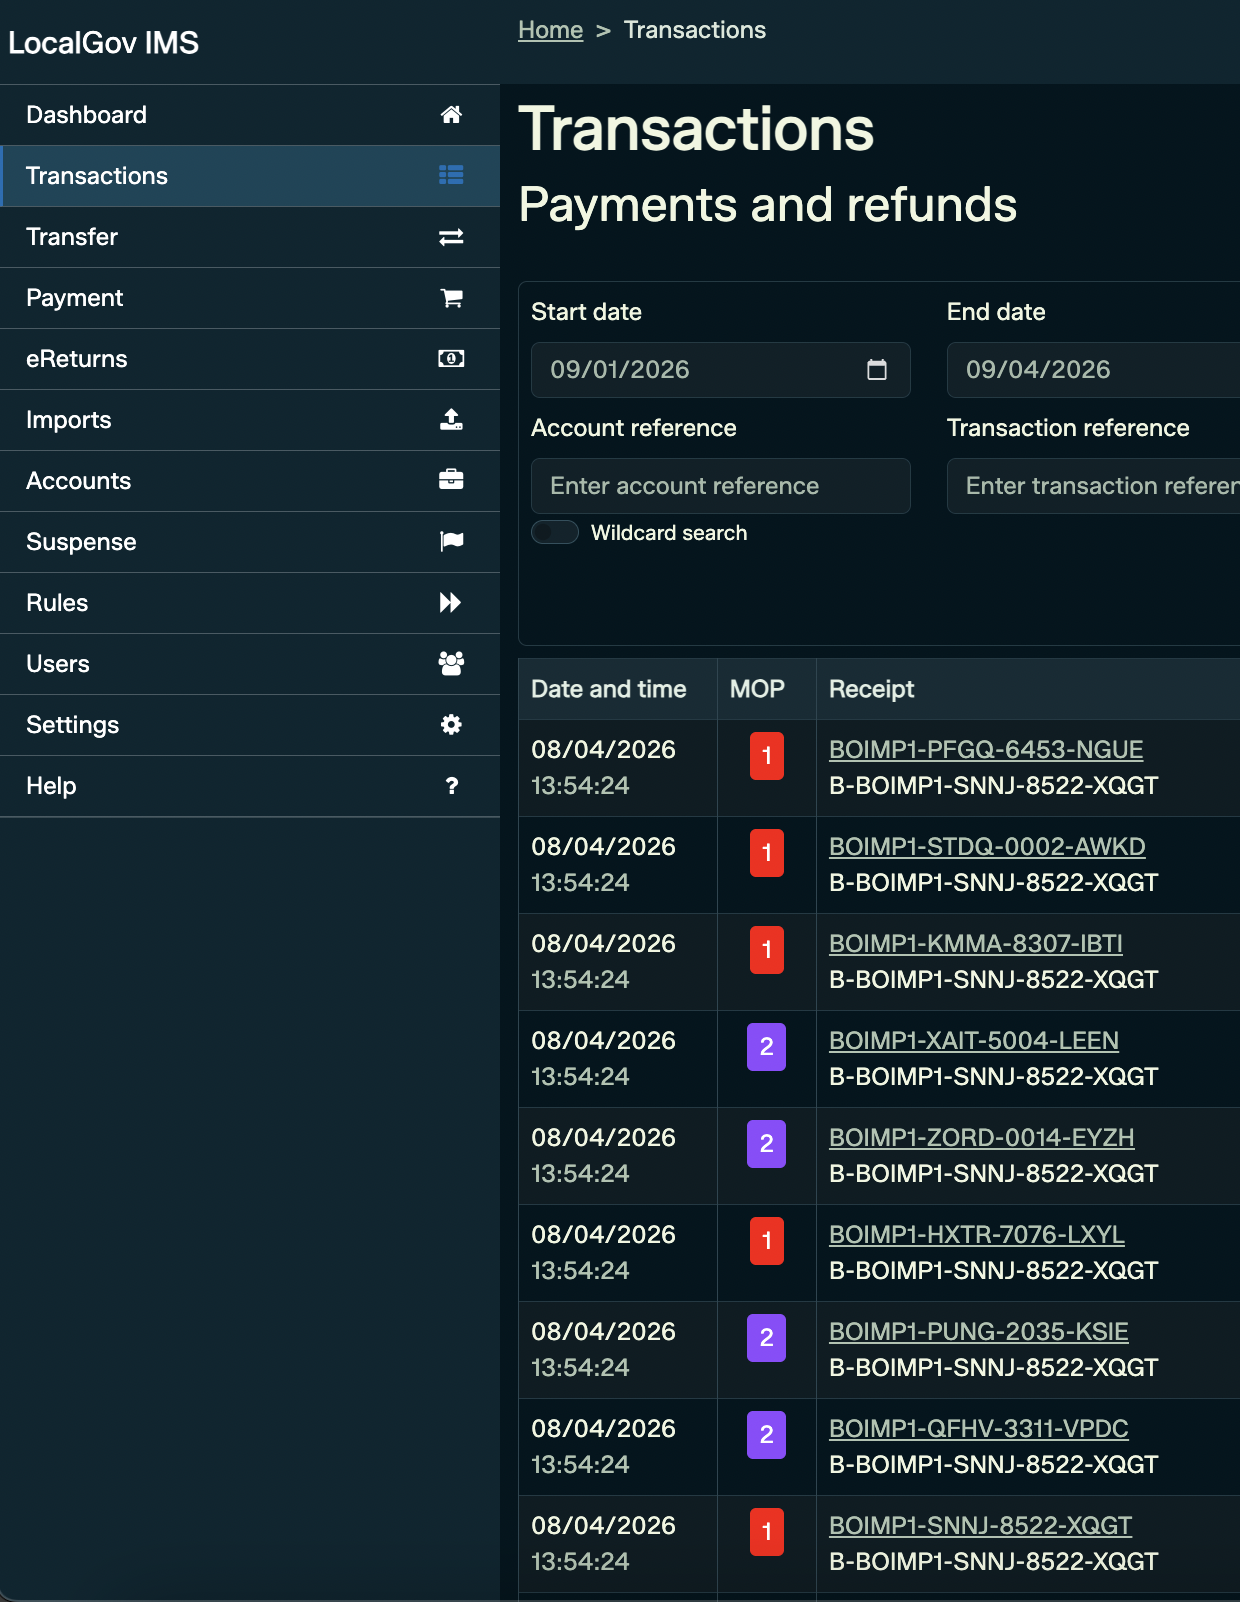Click the Rules fast-forward icon

(451, 602)
